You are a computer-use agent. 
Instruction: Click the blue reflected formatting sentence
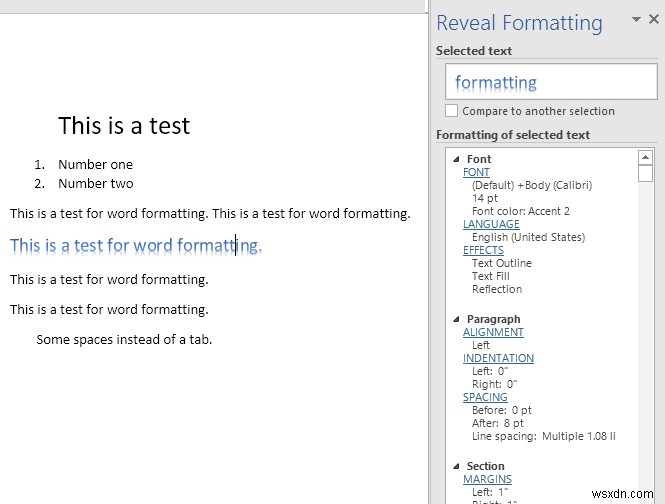pos(136,246)
